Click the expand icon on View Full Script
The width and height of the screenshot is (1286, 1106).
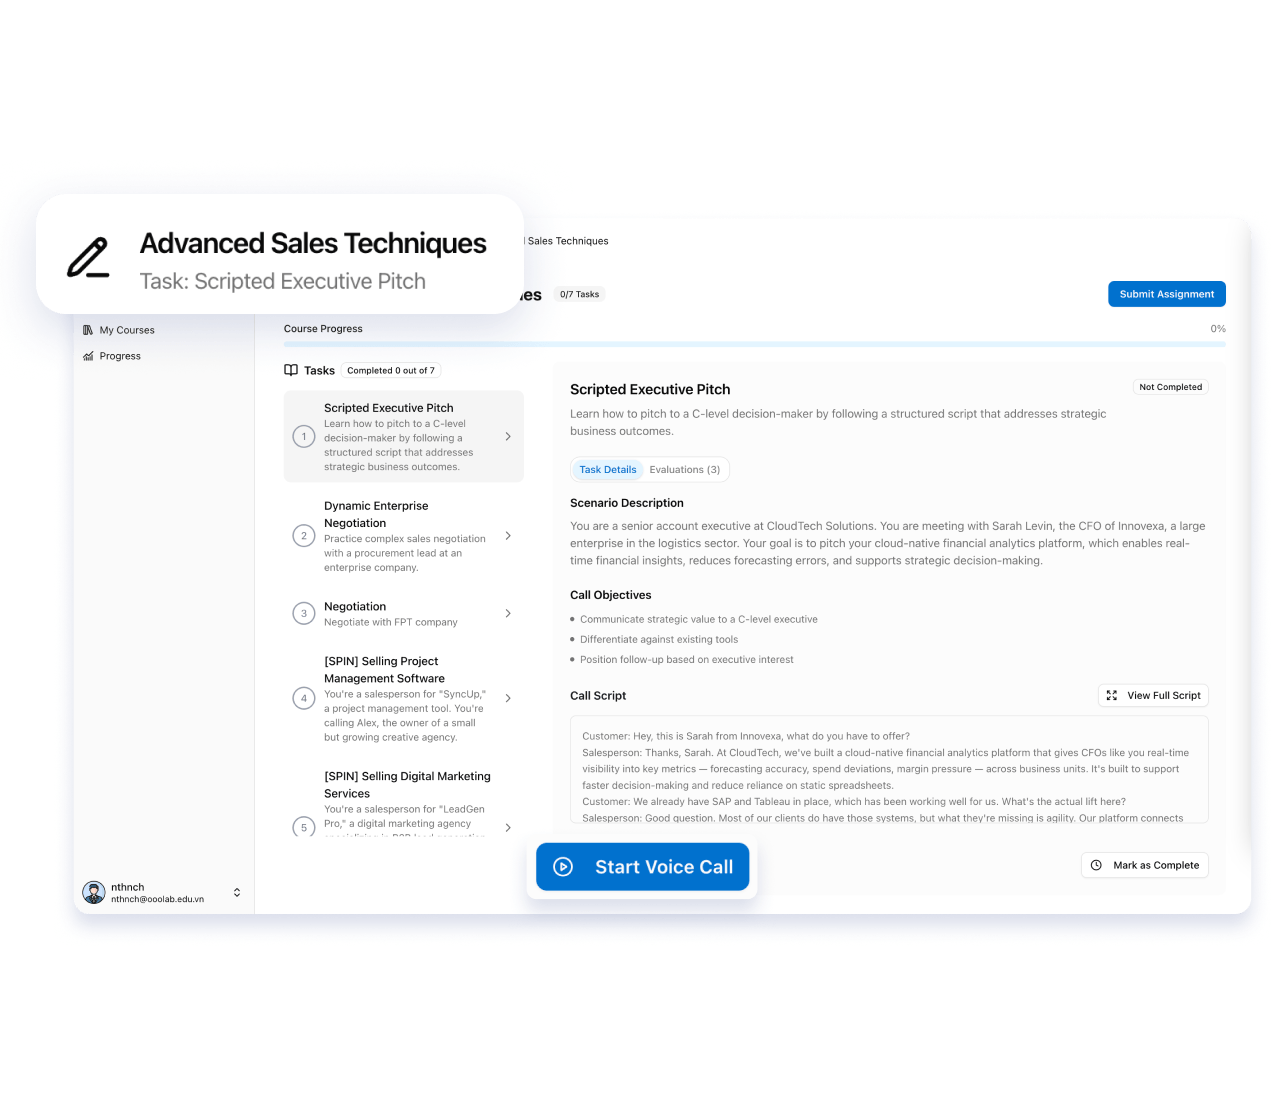coord(1112,696)
